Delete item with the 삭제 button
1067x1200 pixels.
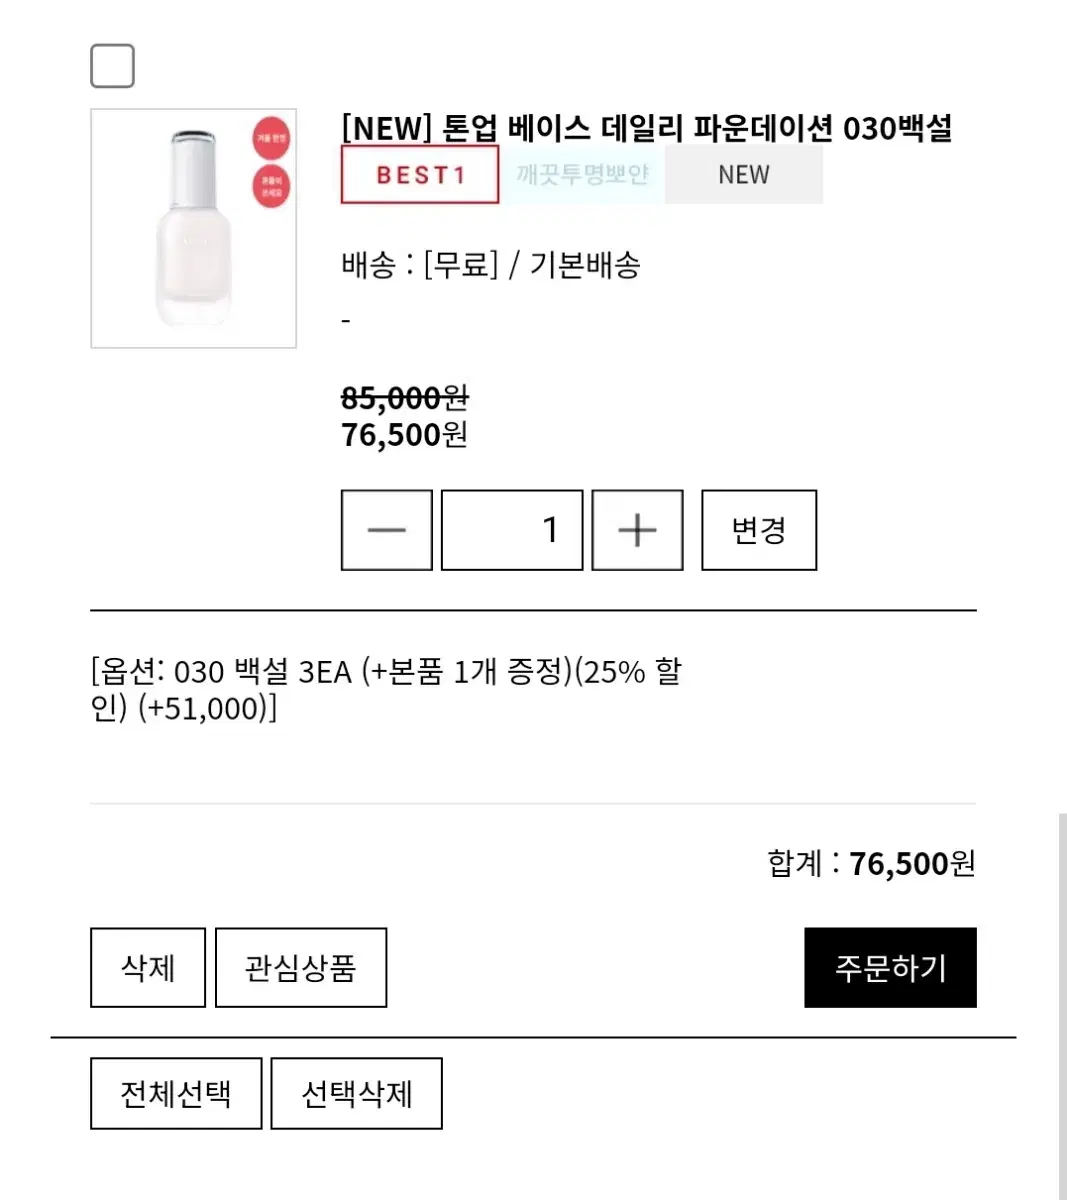tap(148, 967)
